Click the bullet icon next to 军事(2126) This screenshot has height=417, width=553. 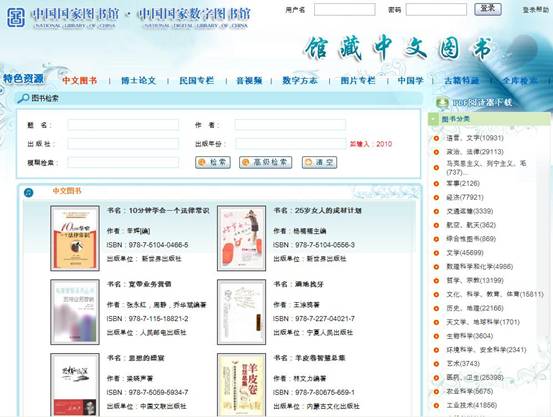(436, 184)
